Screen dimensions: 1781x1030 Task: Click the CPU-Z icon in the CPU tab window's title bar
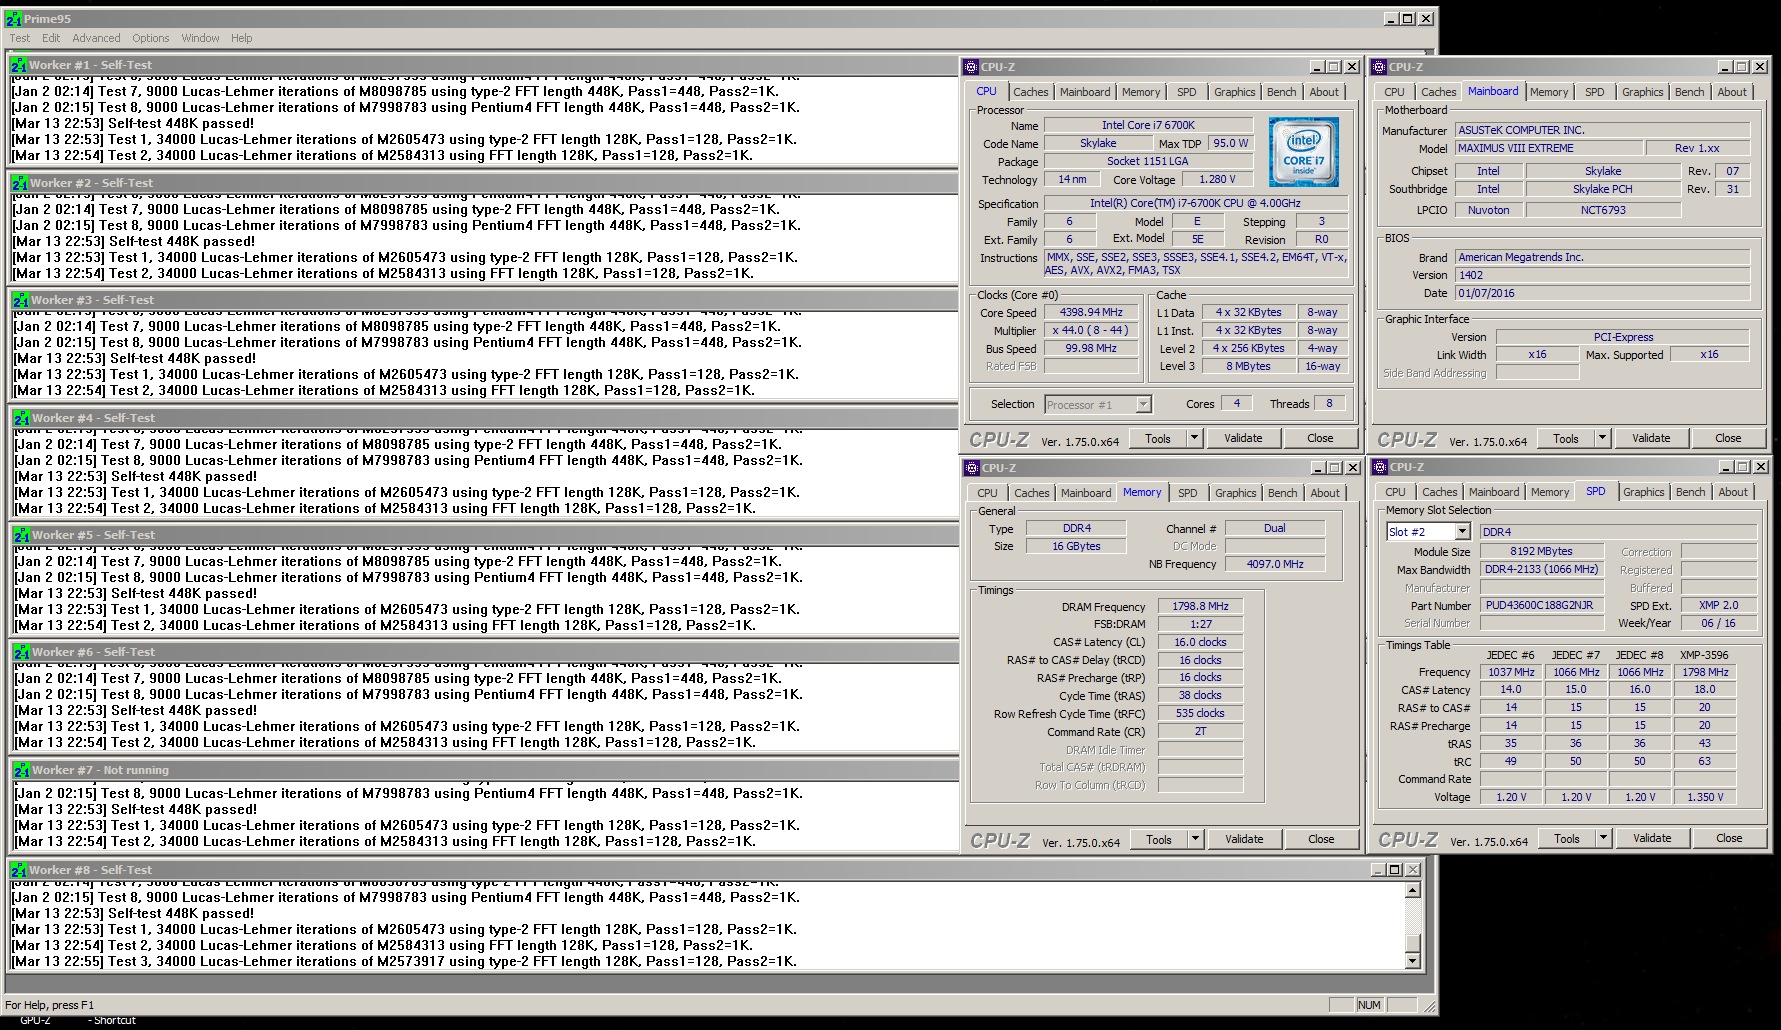971,67
